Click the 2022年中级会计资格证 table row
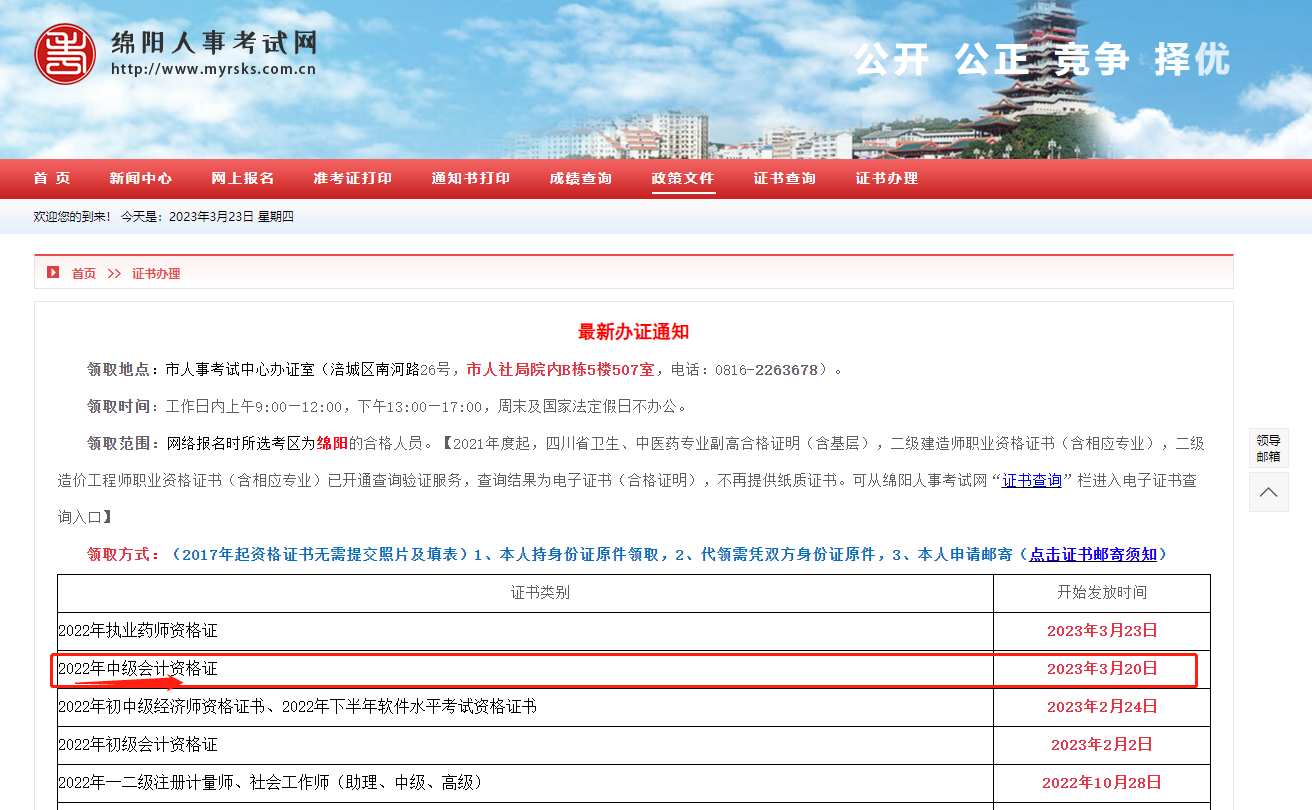The height and width of the screenshot is (810, 1312). 138,668
